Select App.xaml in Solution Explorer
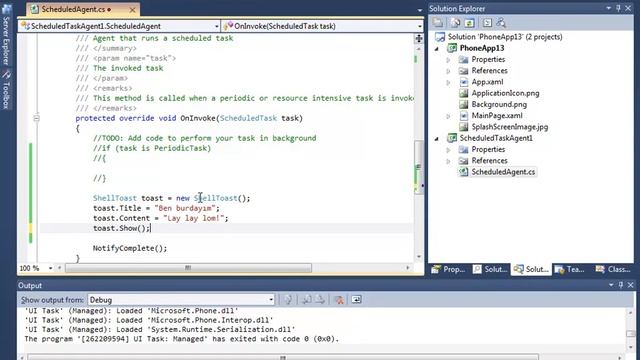This screenshot has height=360, width=640. tap(487, 82)
